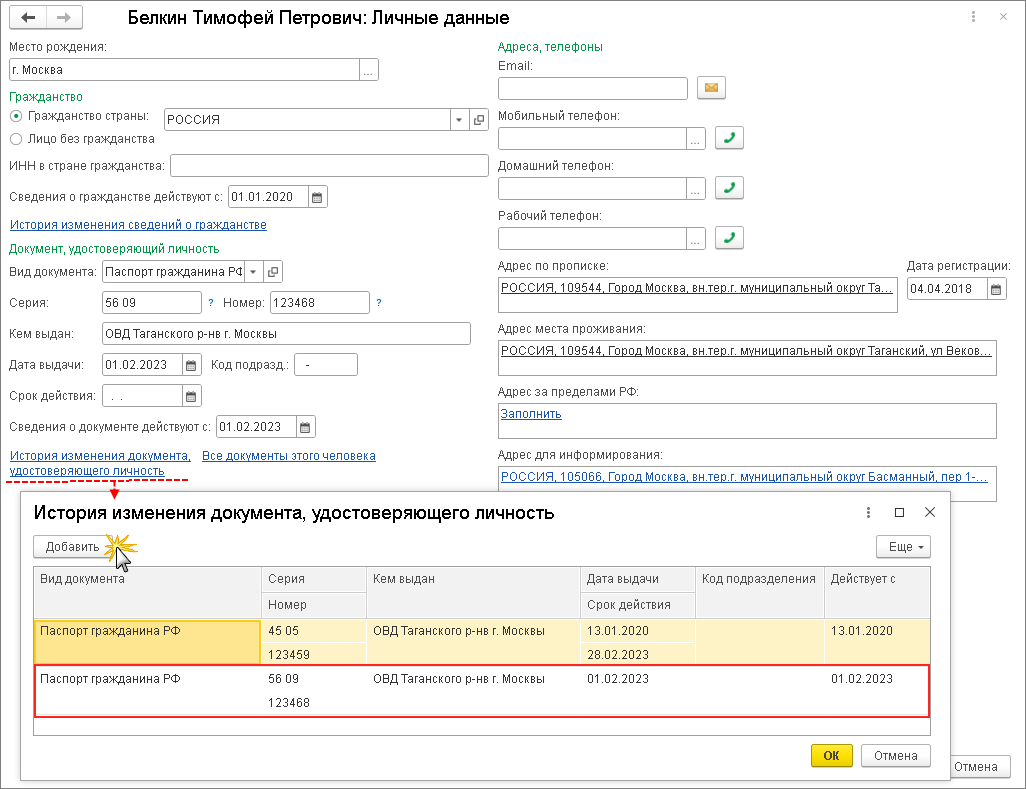Open 'Все документы этого человека' link
The height and width of the screenshot is (789, 1026).
[288, 456]
